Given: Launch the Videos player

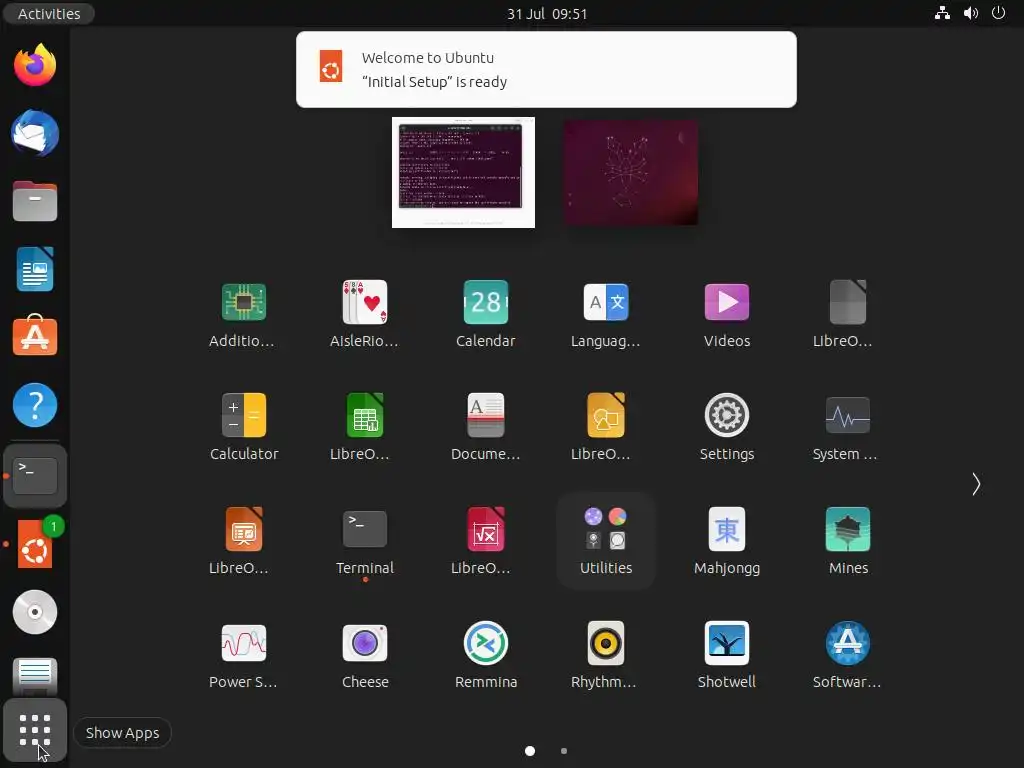Looking at the screenshot, I should 727,302.
